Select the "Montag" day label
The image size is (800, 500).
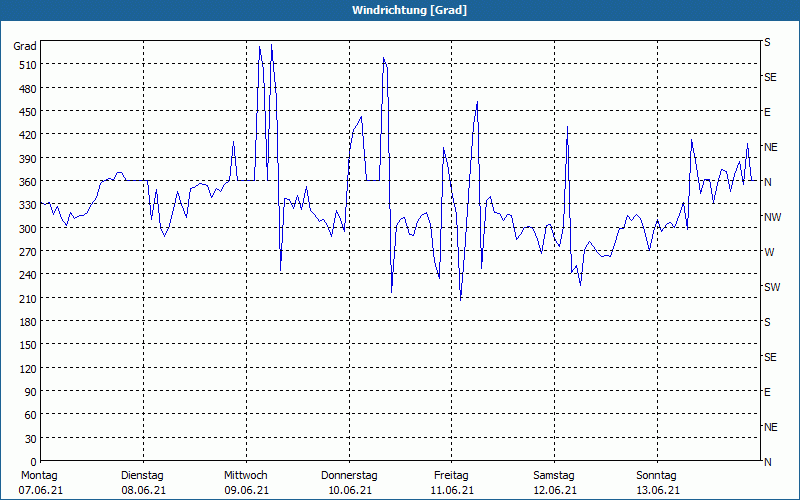click(x=39, y=476)
